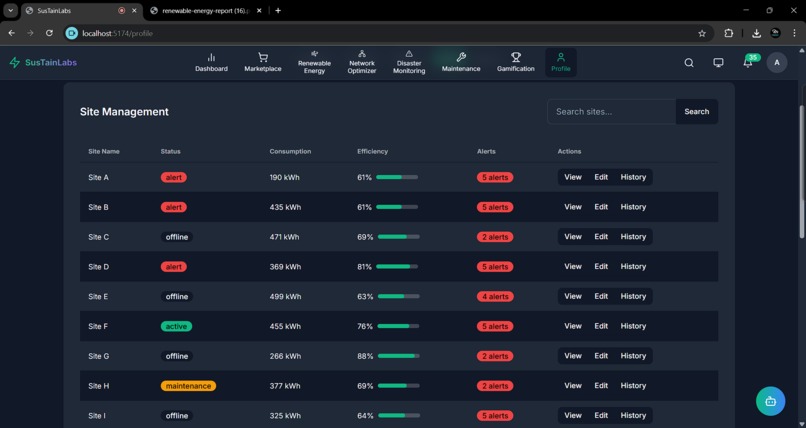Open the Gamification page
Image resolution: width=806 pixels, height=428 pixels.
[516, 62]
